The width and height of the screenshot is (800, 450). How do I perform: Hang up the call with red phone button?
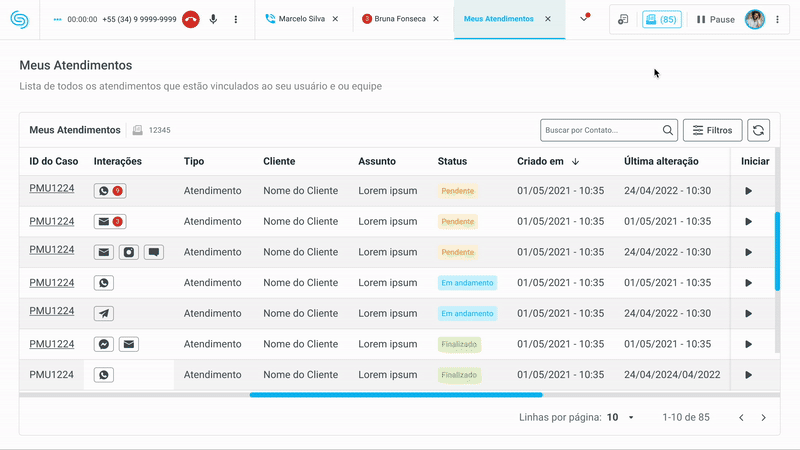point(191,19)
